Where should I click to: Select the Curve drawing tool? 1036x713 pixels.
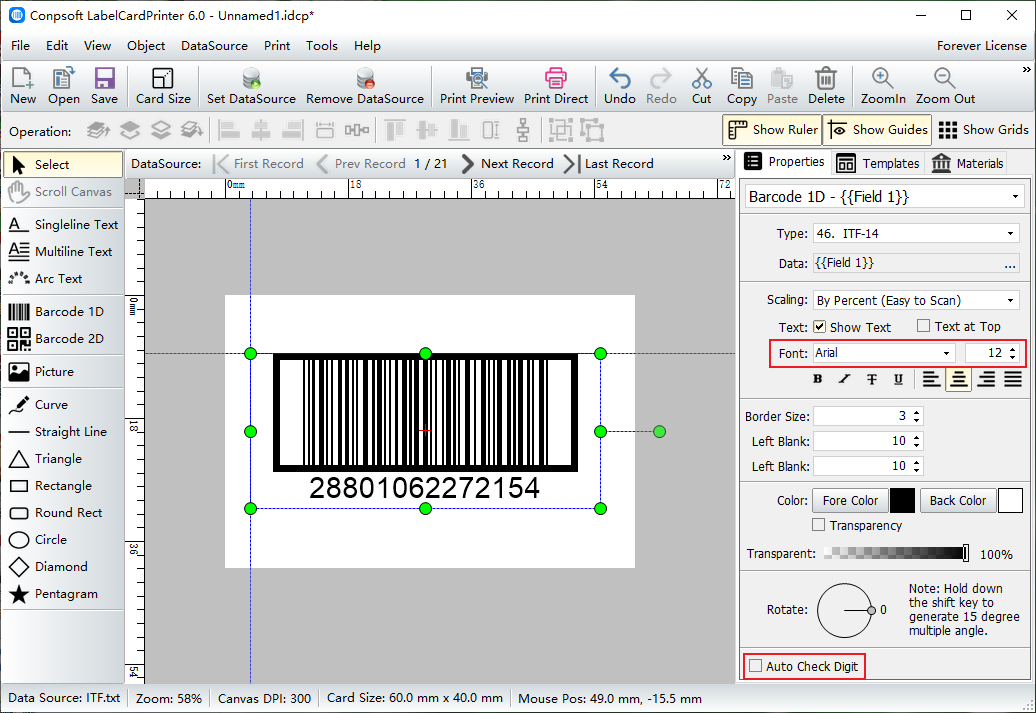tap(63, 404)
